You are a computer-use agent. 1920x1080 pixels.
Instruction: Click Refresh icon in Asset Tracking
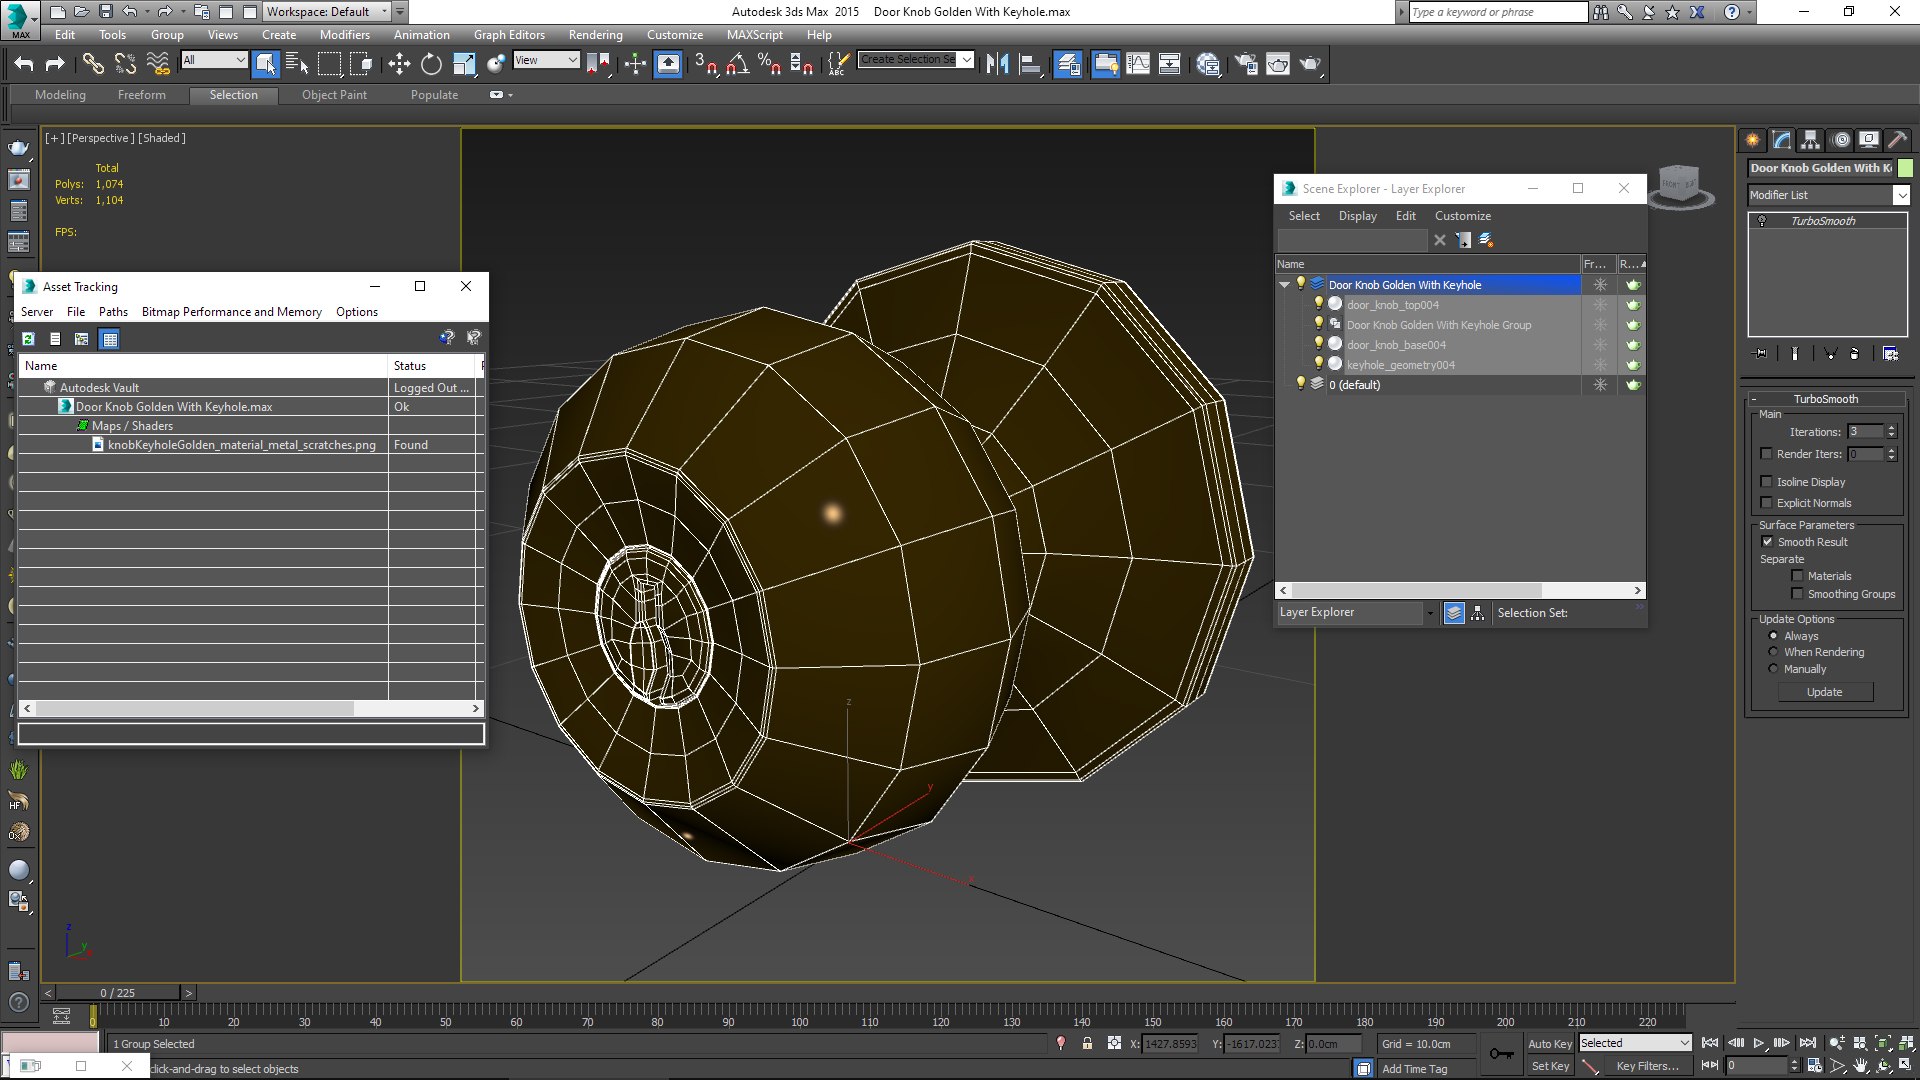pyautogui.click(x=29, y=339)
